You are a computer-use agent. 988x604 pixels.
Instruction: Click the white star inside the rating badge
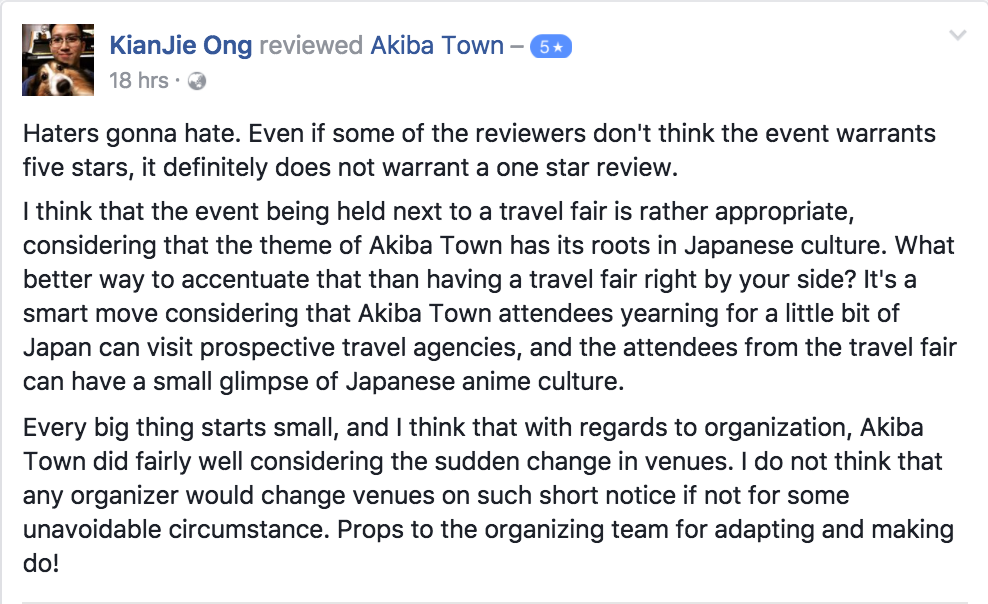click(559, 47)
